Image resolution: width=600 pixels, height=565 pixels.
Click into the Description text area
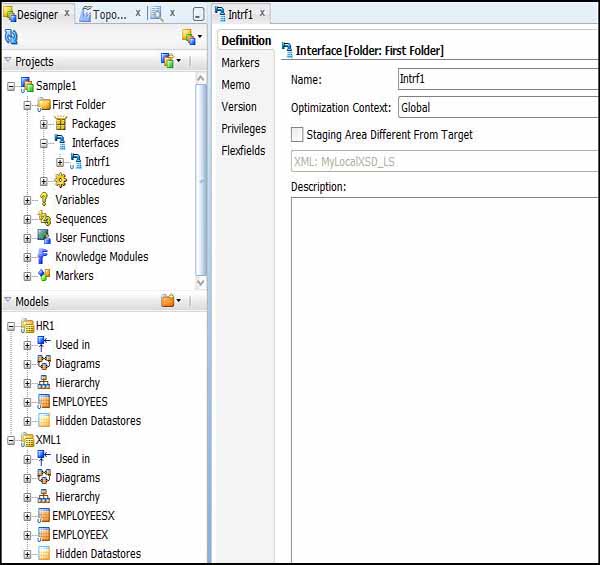point(445,379)
